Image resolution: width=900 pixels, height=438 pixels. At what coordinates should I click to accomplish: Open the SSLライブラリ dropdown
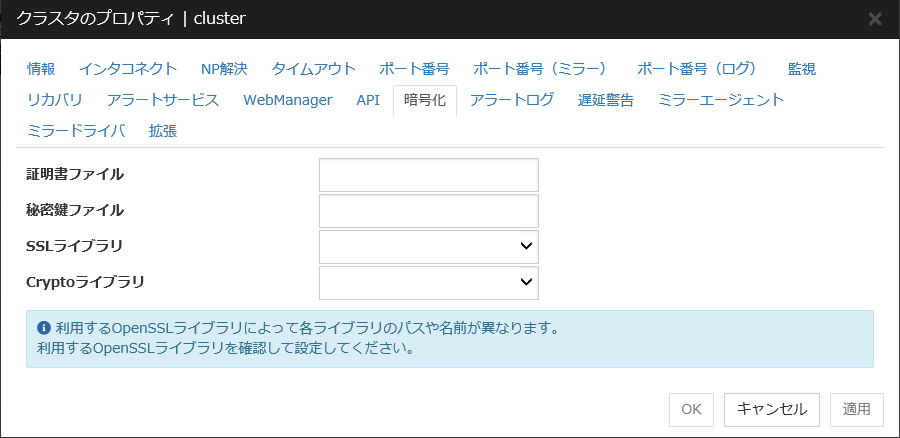click(x=428, y=246)
